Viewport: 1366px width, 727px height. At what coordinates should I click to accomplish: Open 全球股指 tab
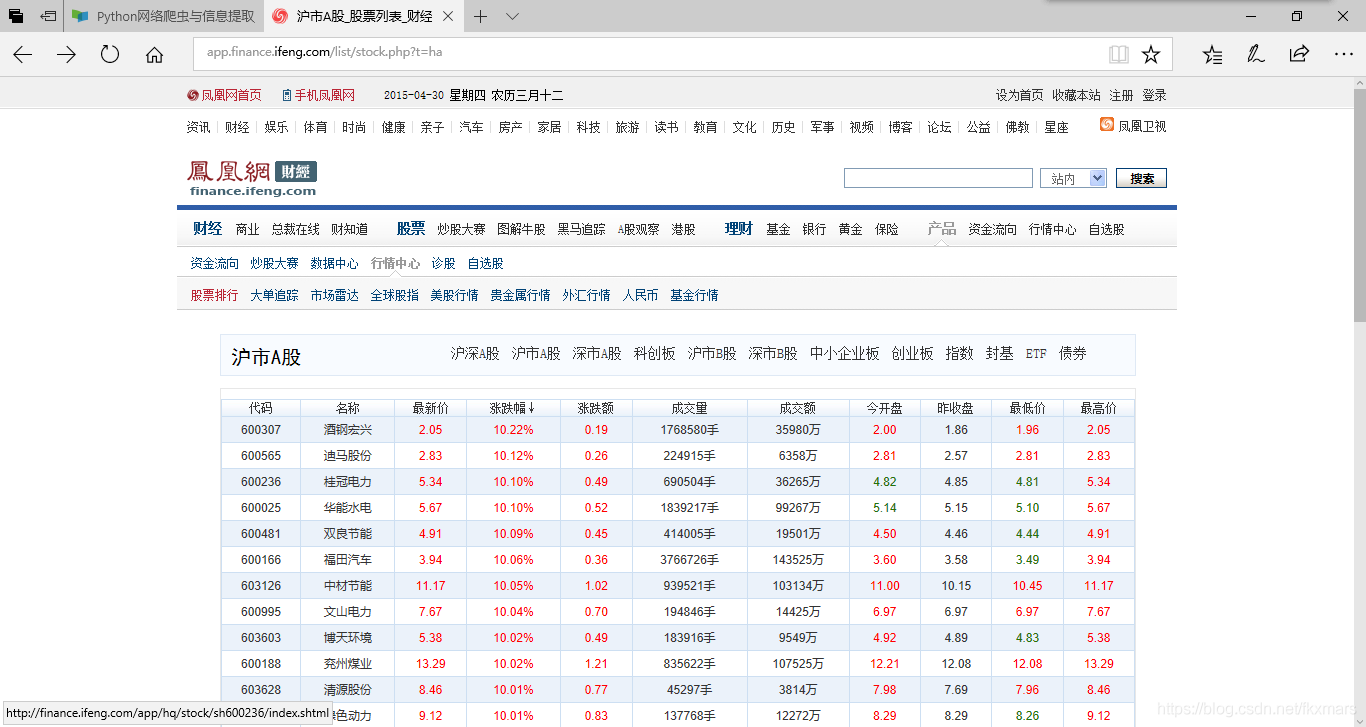coord(394,295)
